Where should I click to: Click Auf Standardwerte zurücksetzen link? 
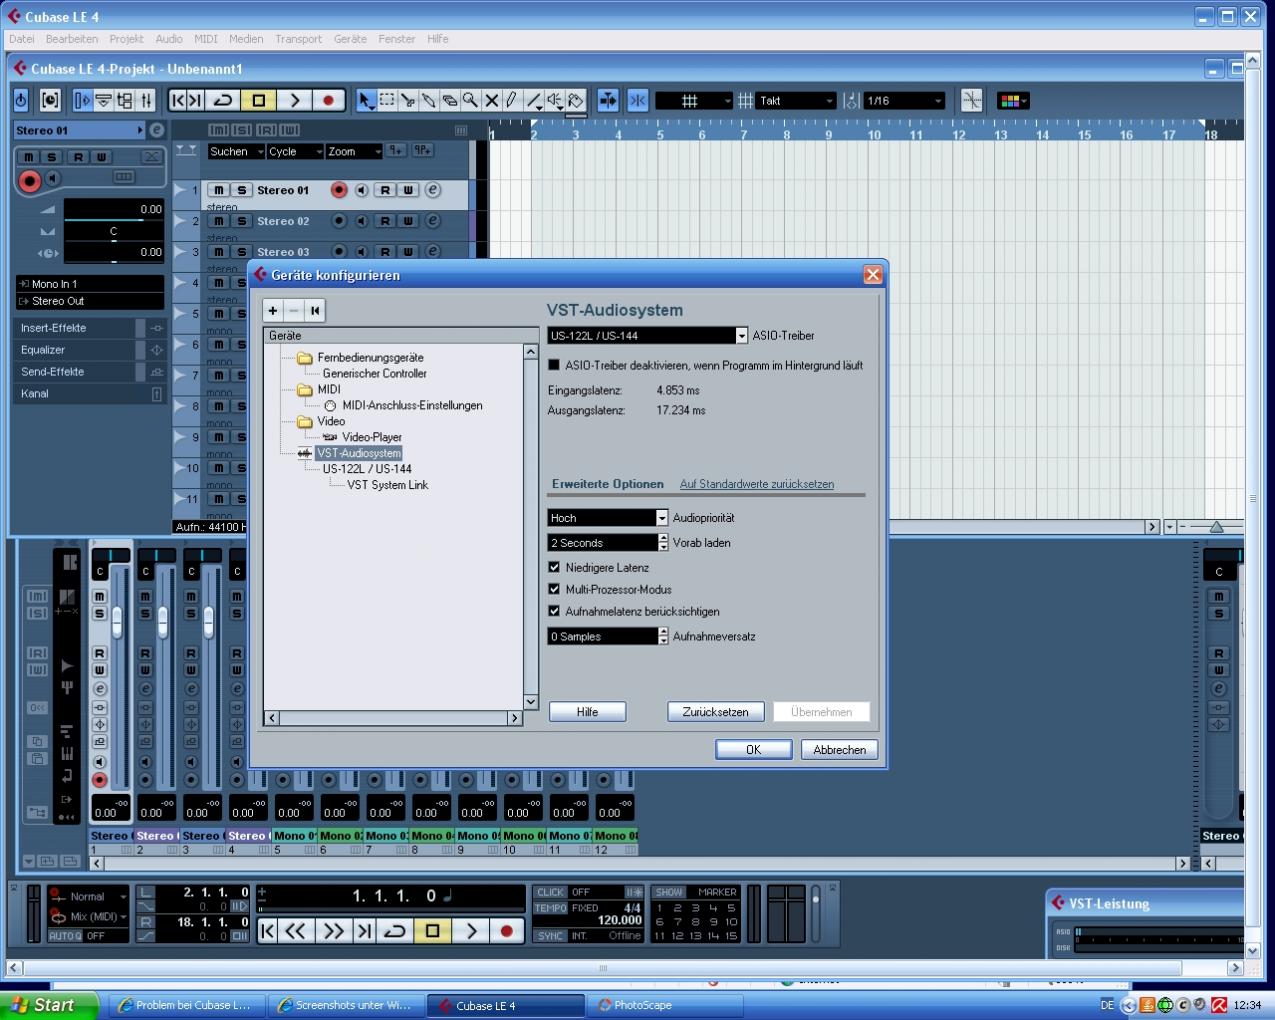tap(756, 484)
